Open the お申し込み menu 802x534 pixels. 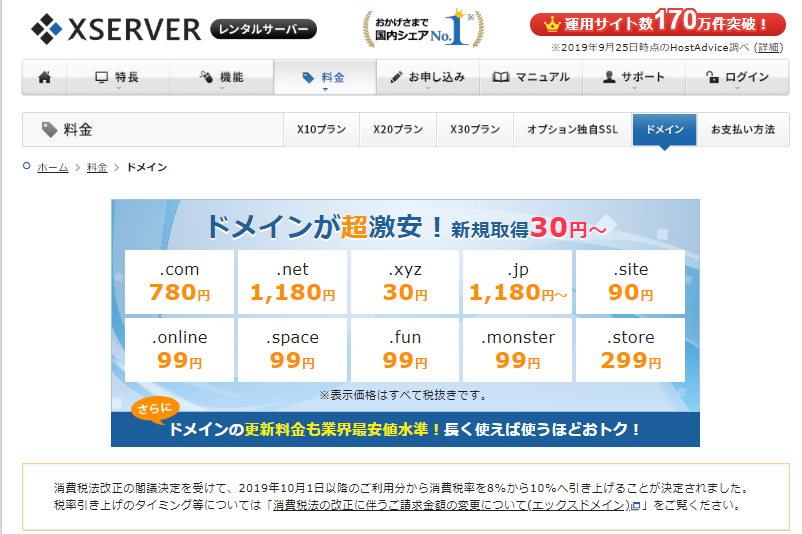(428, 77)
